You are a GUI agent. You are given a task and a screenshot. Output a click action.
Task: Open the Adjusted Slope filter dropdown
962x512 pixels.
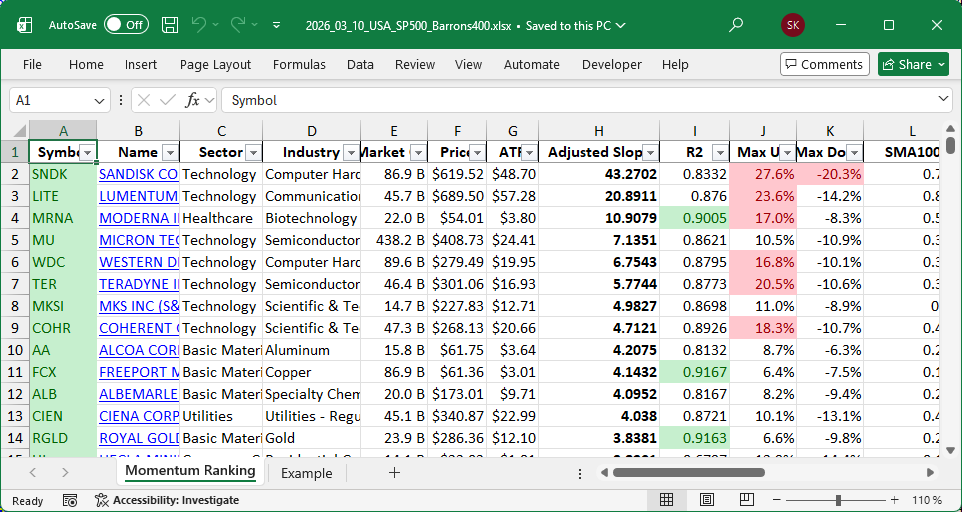click(650, 153)
